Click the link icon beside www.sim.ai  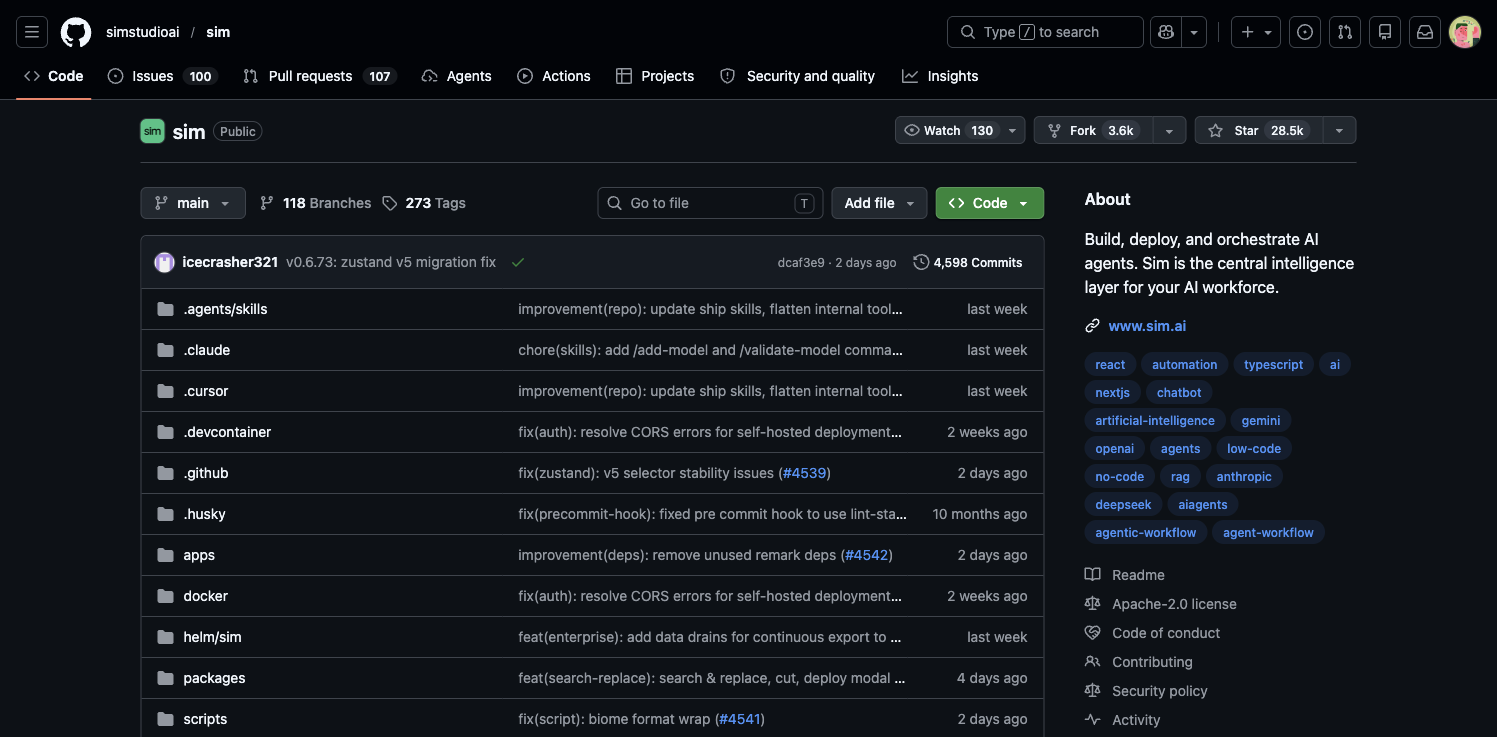point(1092,326)
